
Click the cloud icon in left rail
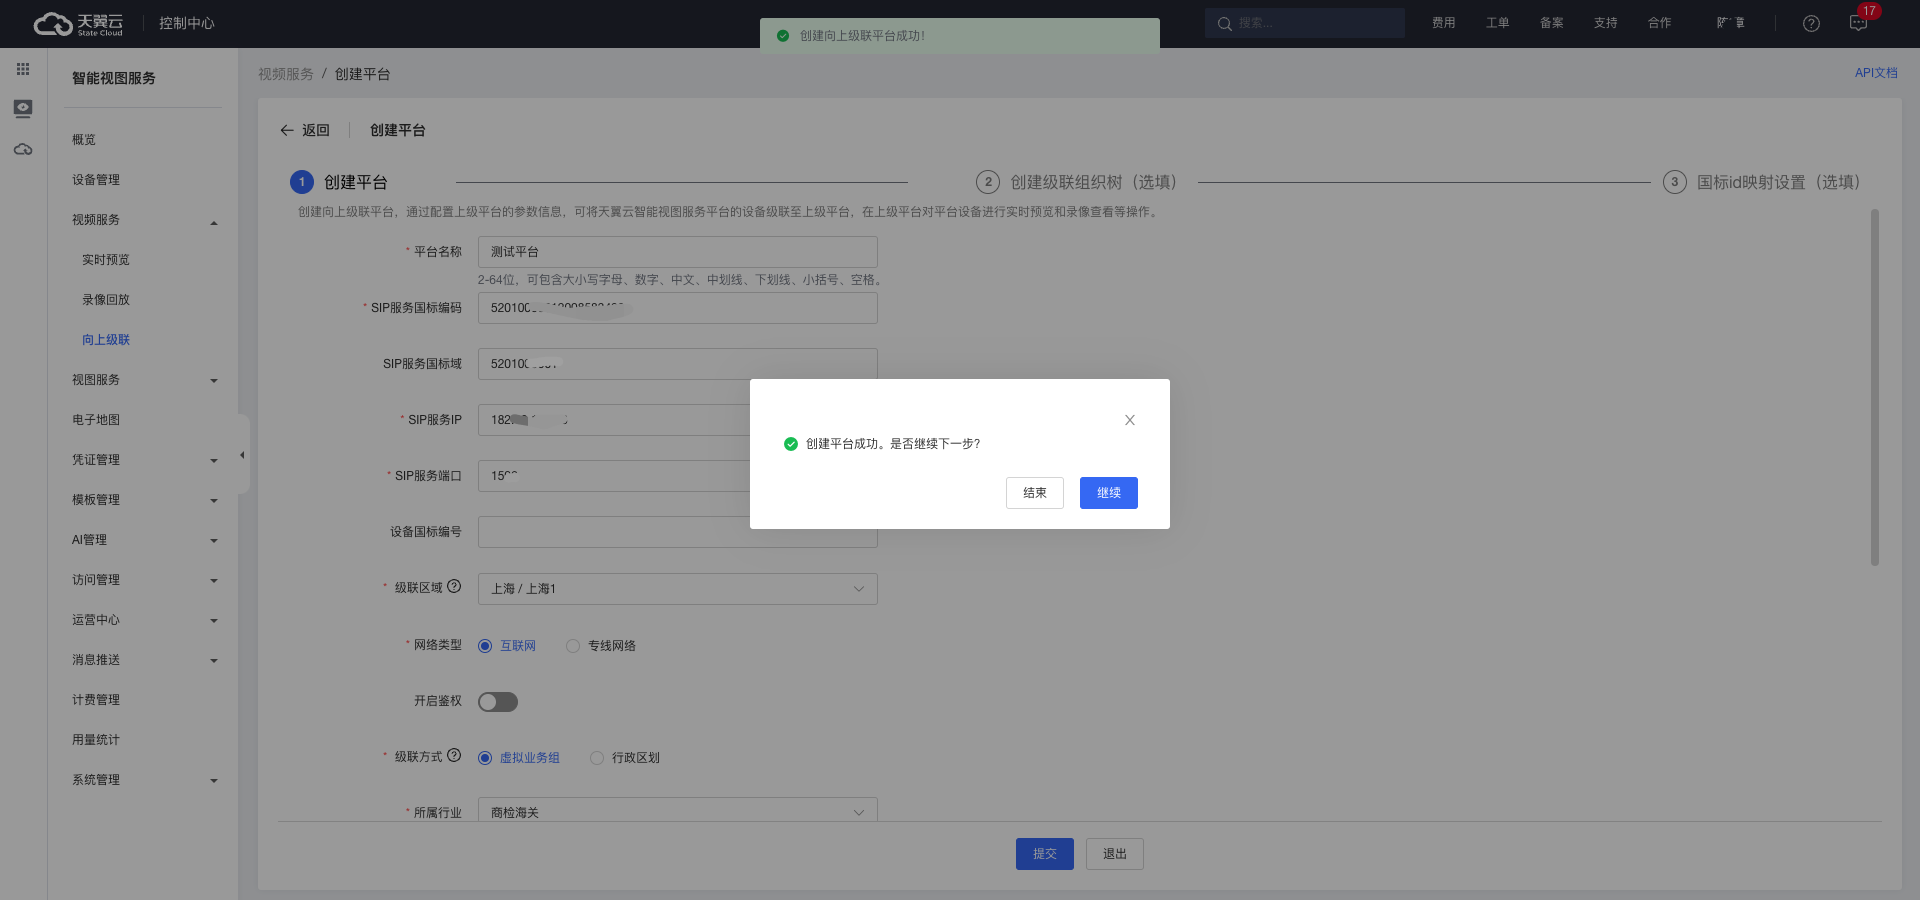23,149
